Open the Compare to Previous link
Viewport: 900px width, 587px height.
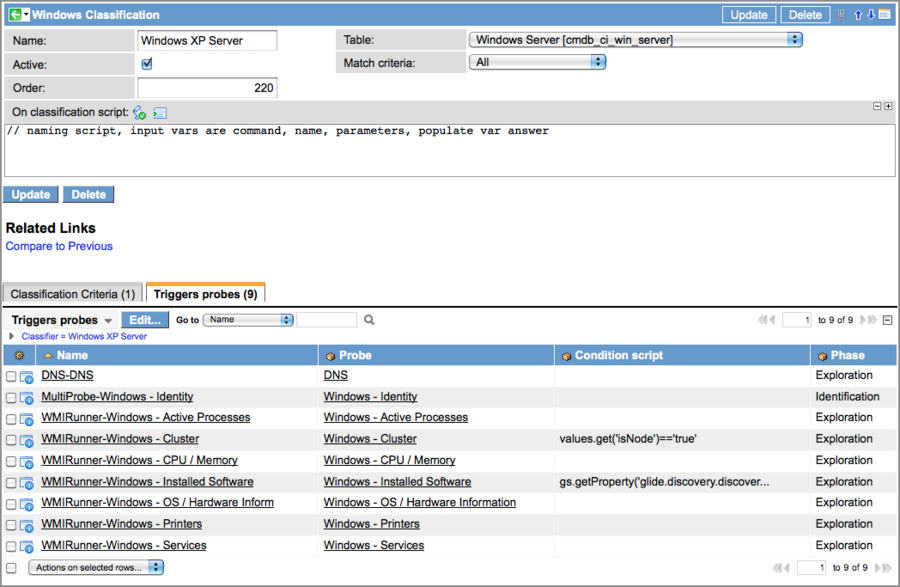click(x=59, y=246)
